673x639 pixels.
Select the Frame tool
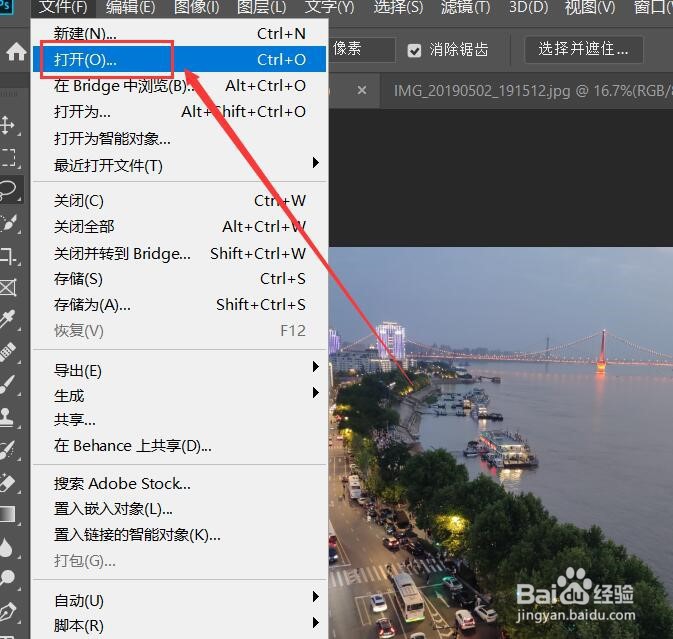point(8,287)
